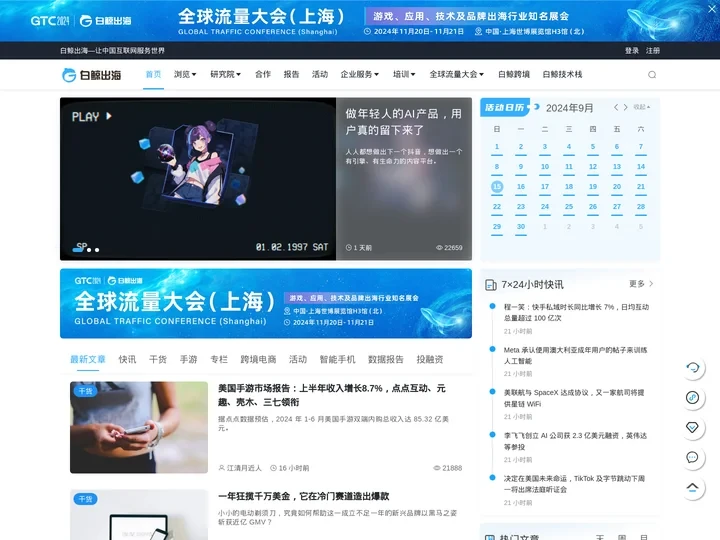Select calendar date 1 in September
The image size is (720, 540).
[x=497, y=147]
